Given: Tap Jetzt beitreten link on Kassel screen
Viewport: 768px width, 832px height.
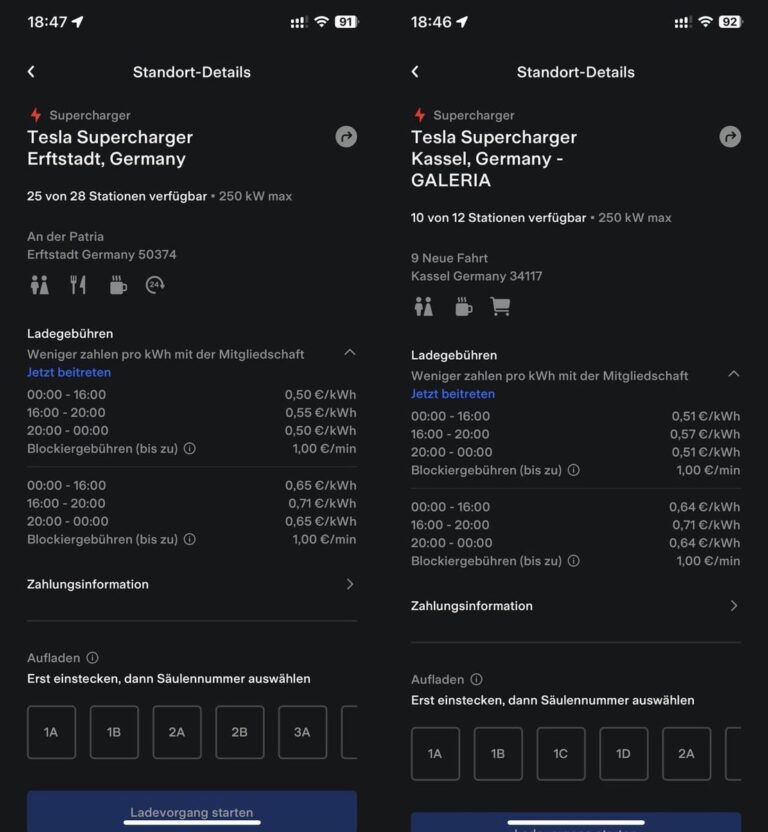Looking at the screenshot, I should [x=453, y=394].
